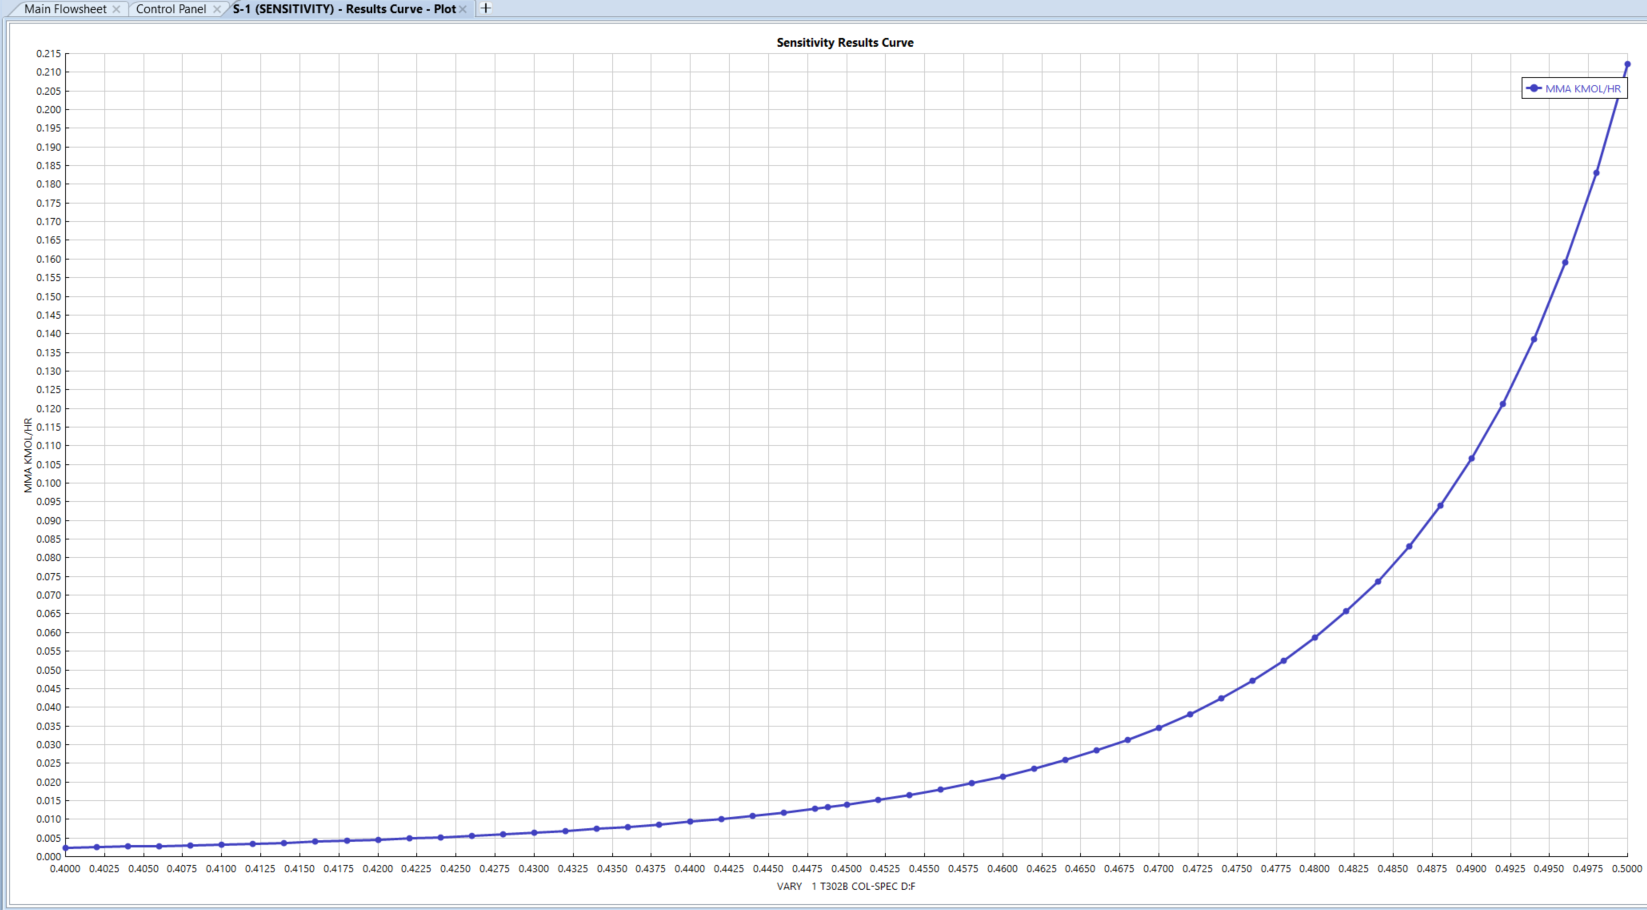1647x910 pixels.
Task: Click the y-axis tick label 0.175
Action: (48, 203)
